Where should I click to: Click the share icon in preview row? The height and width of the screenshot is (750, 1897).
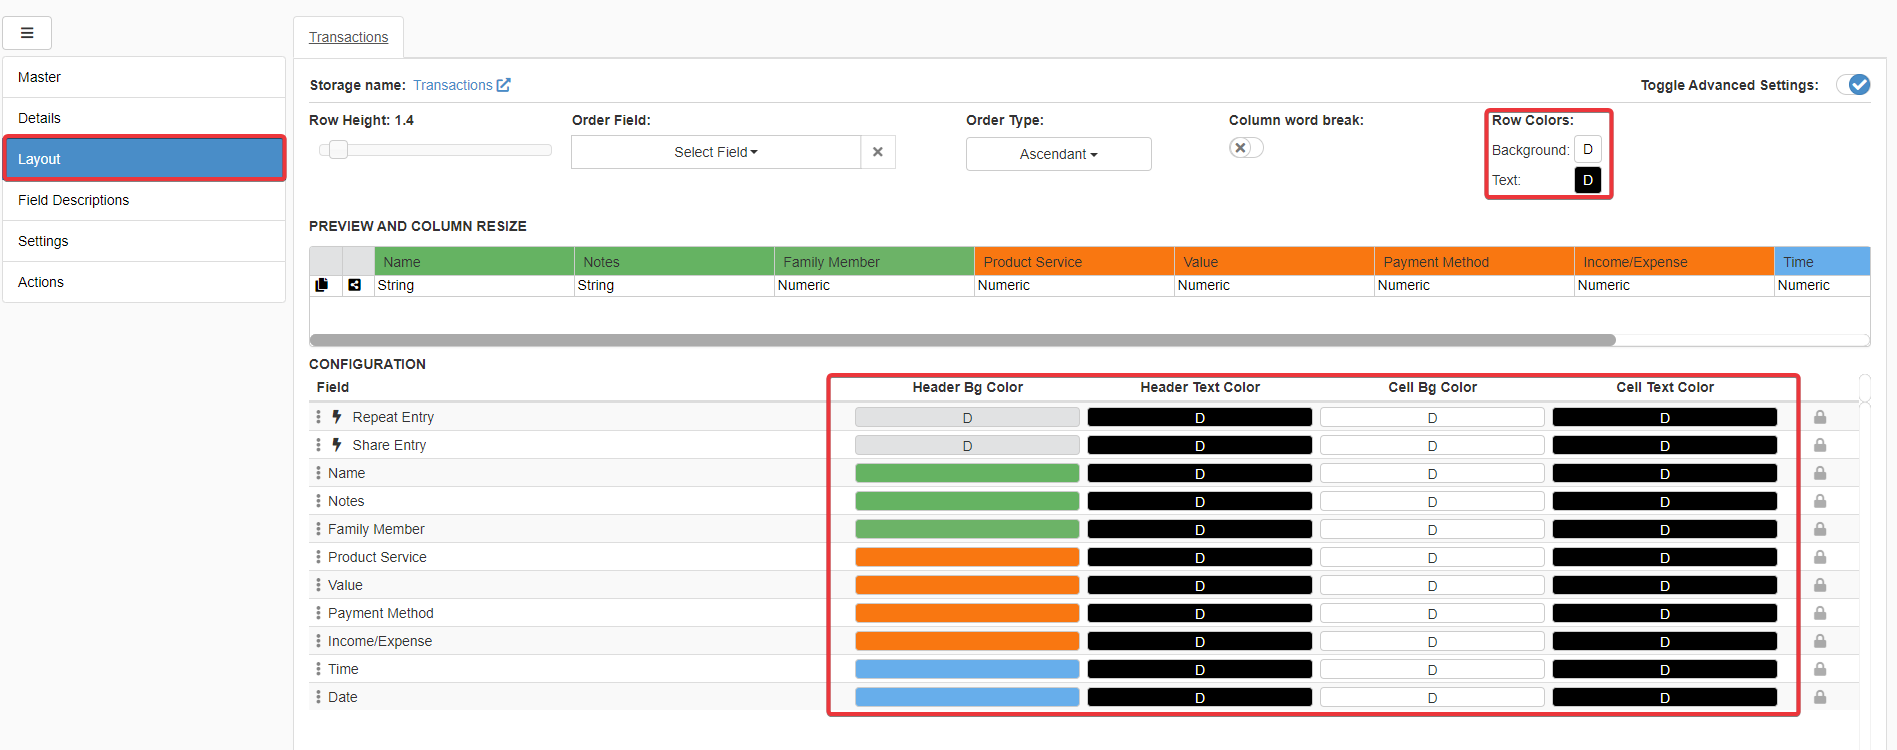pos(354,285)
